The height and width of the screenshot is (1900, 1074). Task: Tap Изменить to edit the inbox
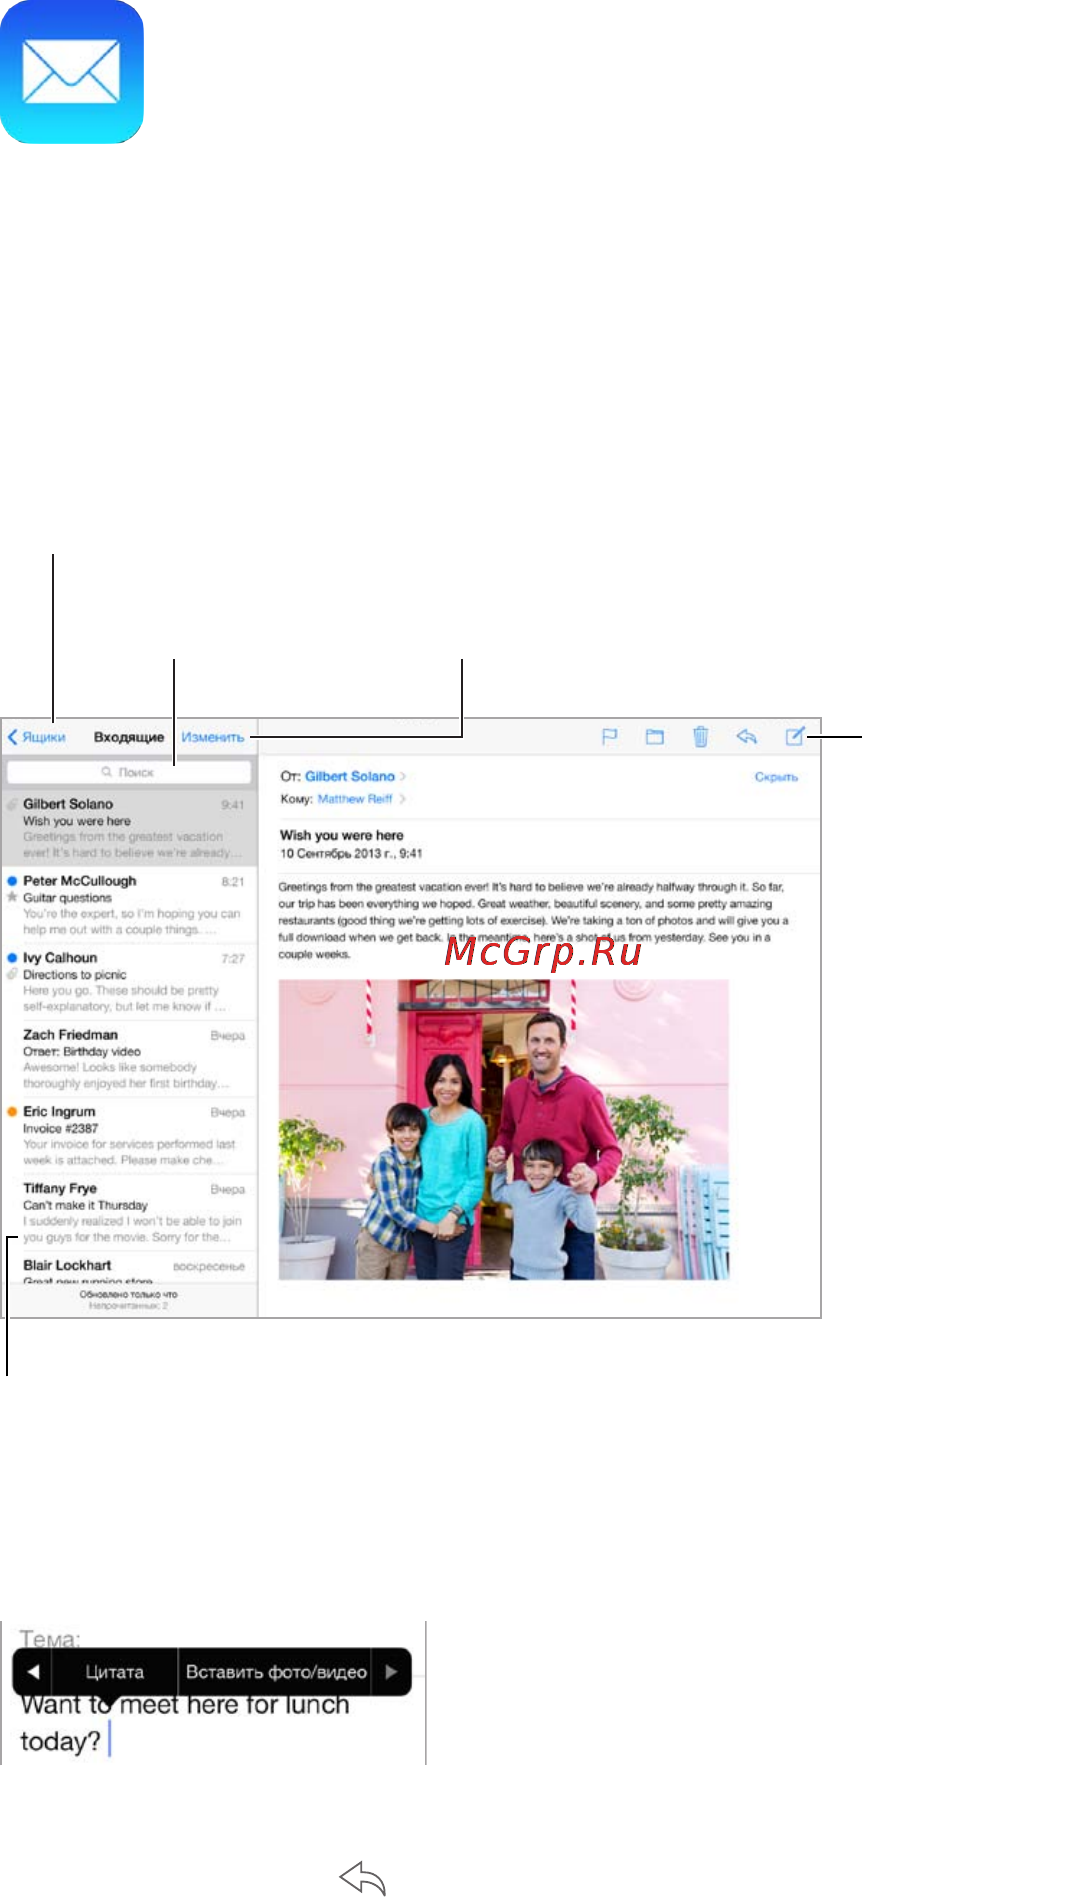[x=213, y=737]
